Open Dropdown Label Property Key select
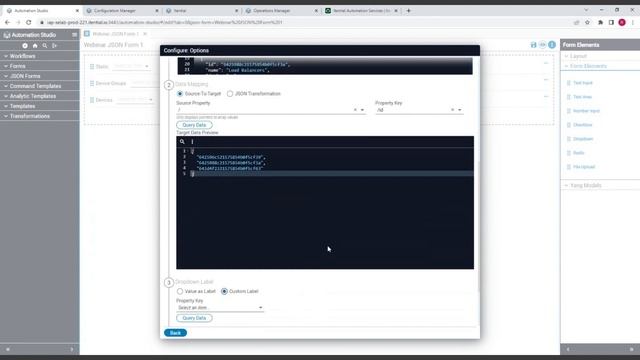 (x=220, y=308)
